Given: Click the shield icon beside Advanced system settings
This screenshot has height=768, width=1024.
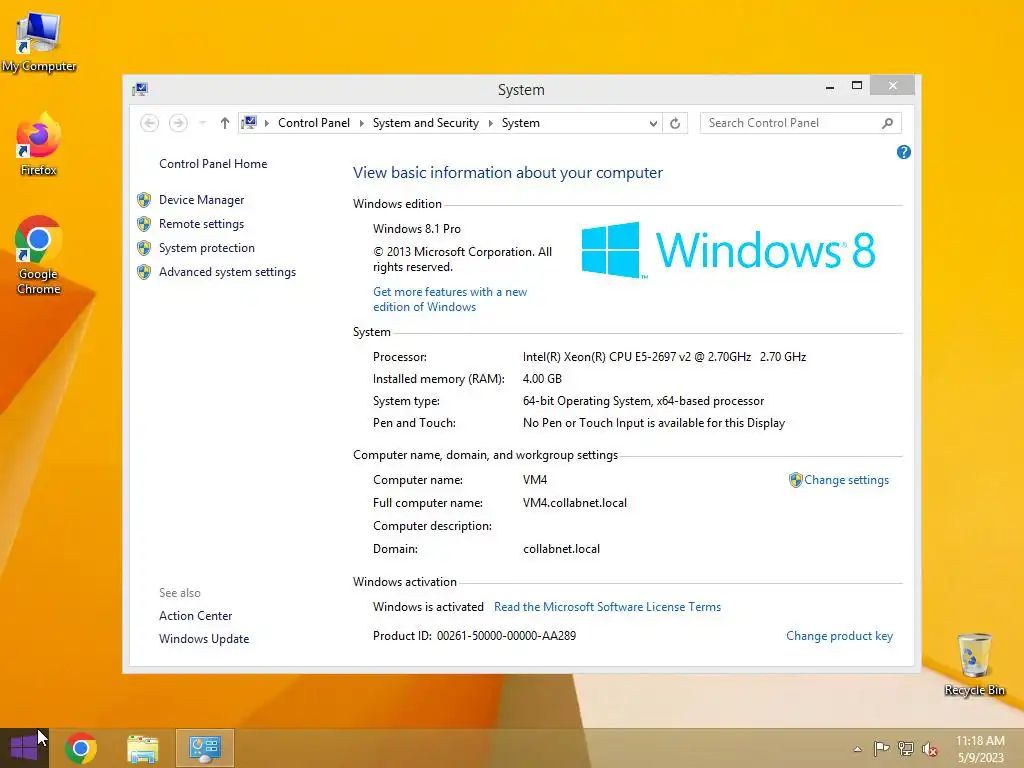Looking at the screenshot, I should point(144,272).
